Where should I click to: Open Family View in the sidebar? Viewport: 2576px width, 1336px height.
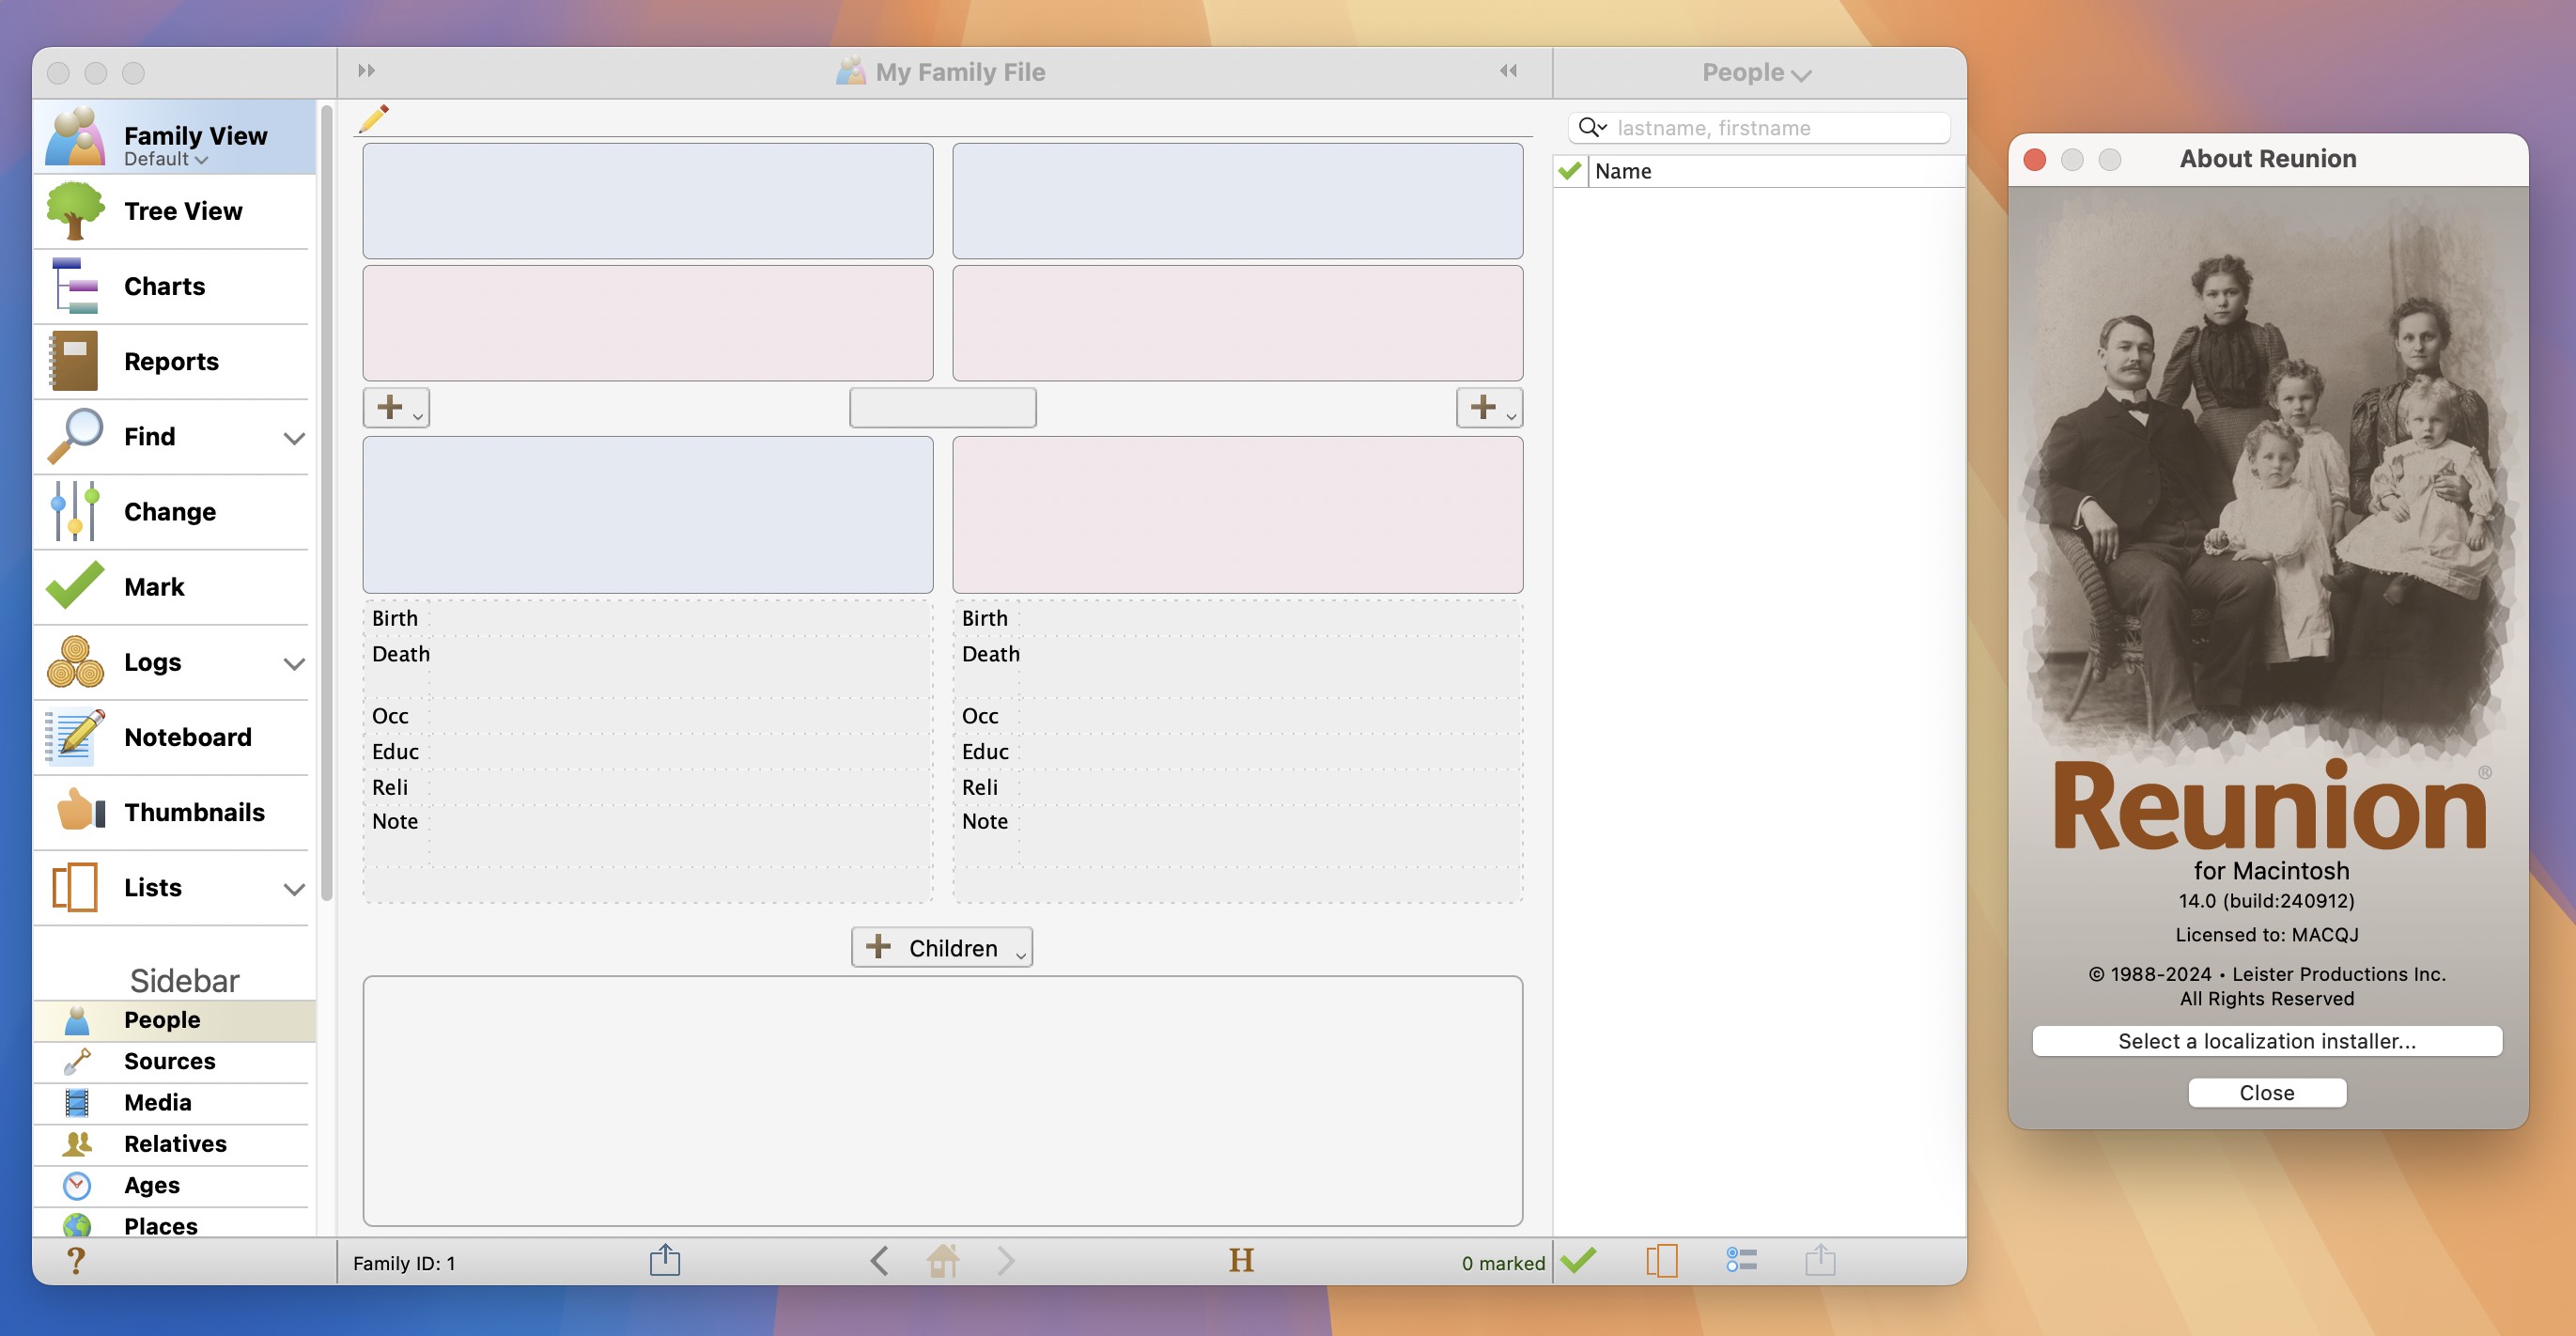[x=175, y=137]
